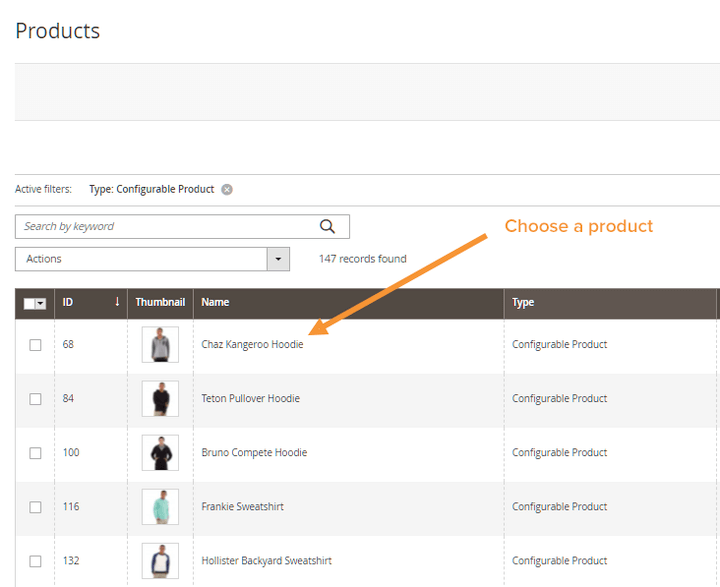
Task: Click the Hollister Backyard Sweatshirt thumbnail
Action: click(160, 561)
